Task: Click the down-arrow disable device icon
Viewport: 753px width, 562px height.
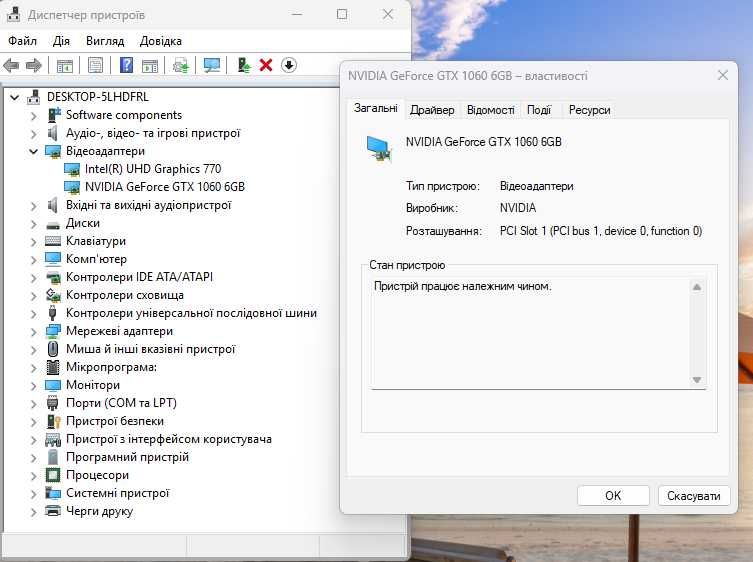Action: click(x=289, y=65)
